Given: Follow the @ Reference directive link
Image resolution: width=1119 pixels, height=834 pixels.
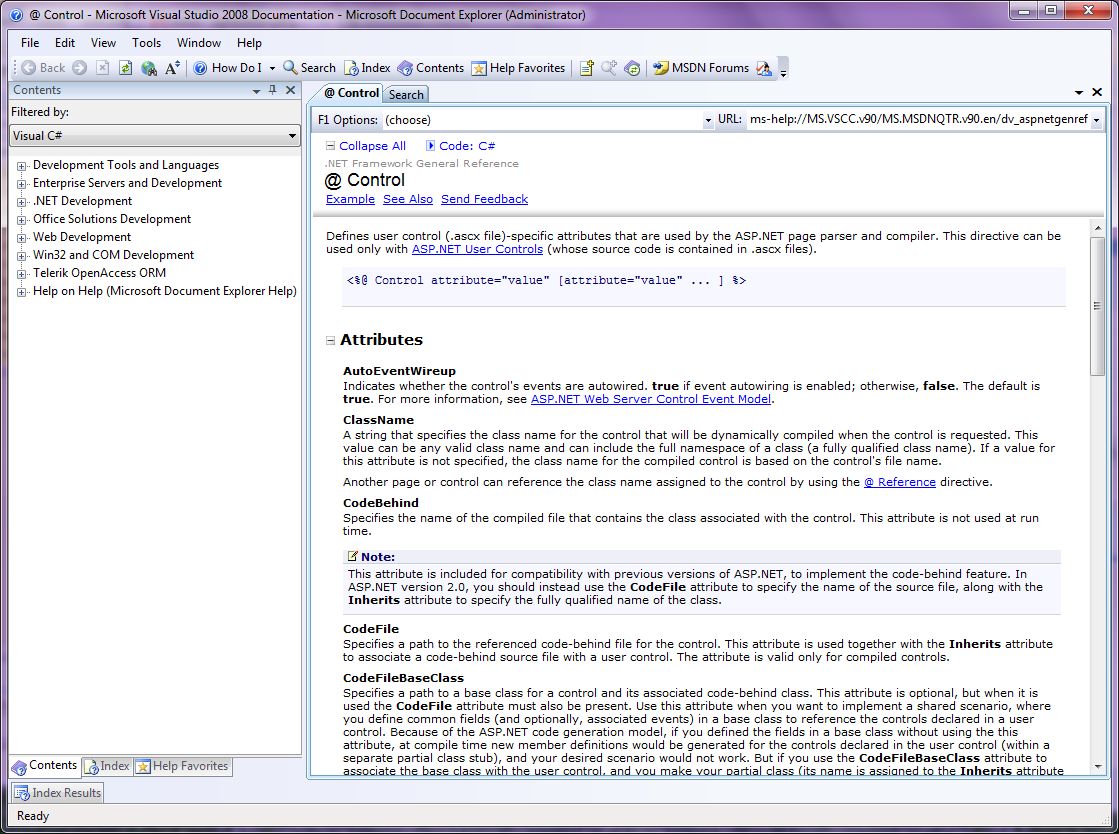Looking at the screenshot, I should 900,482.
